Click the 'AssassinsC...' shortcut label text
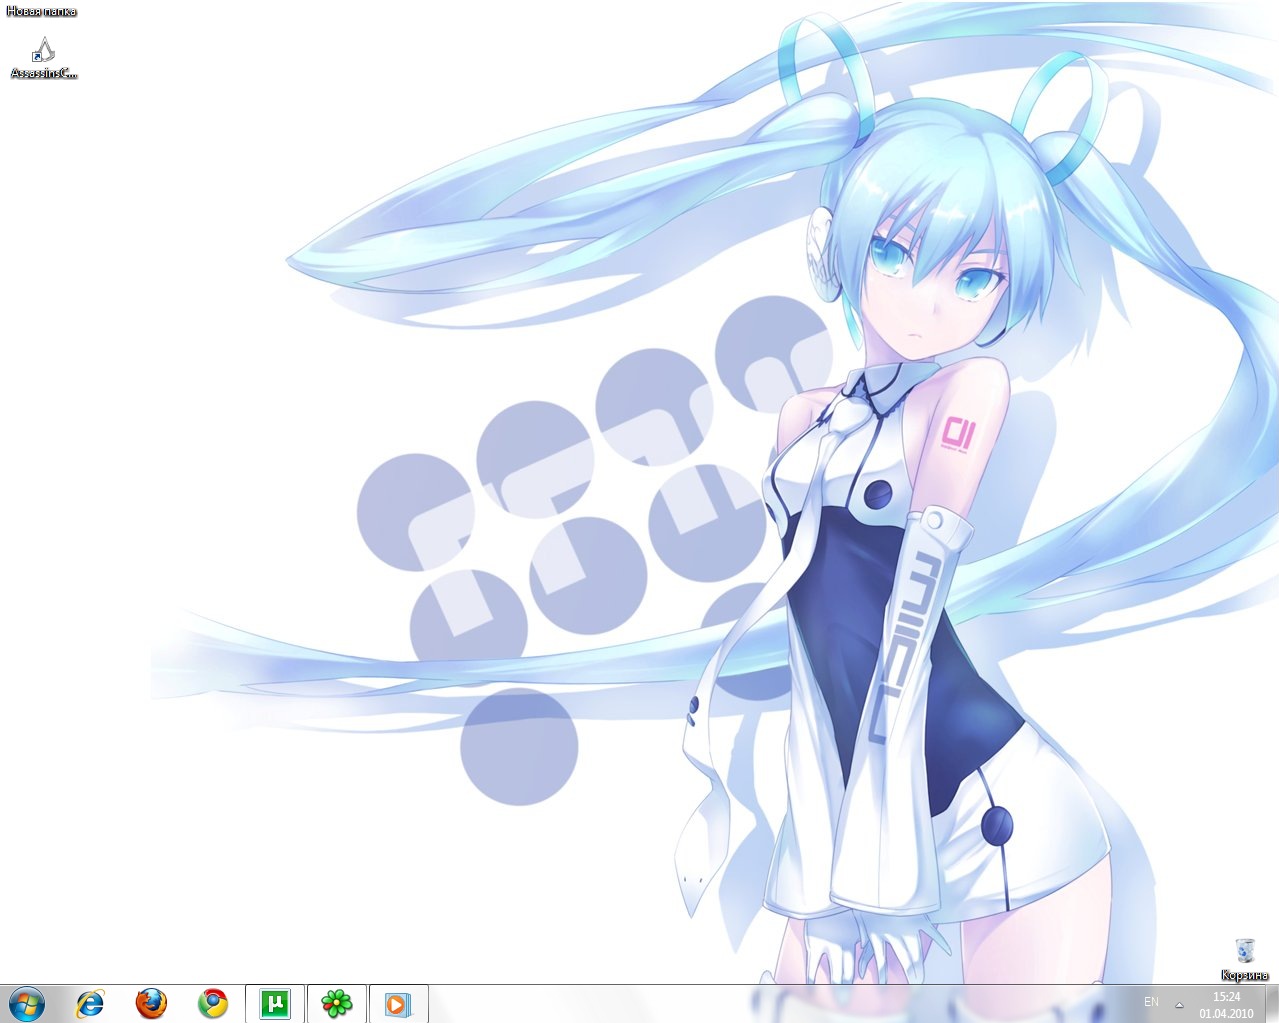The width and height of the screenshot is (1279, 1023). [43, 73]
